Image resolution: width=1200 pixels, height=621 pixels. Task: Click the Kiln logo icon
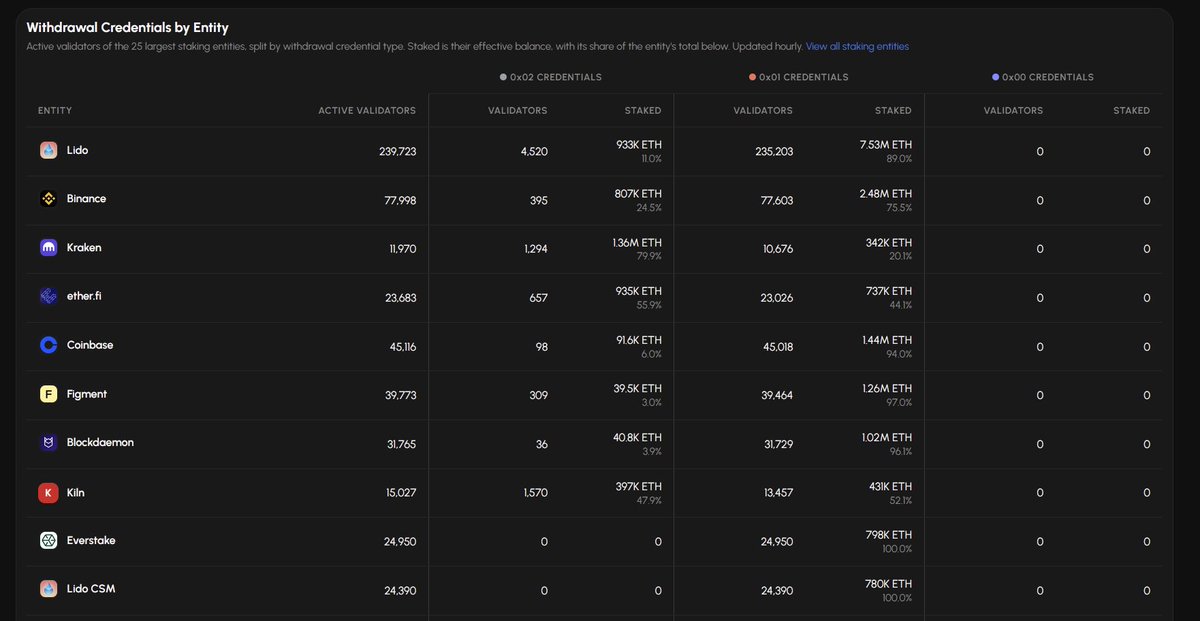click(x=48, y=492)
